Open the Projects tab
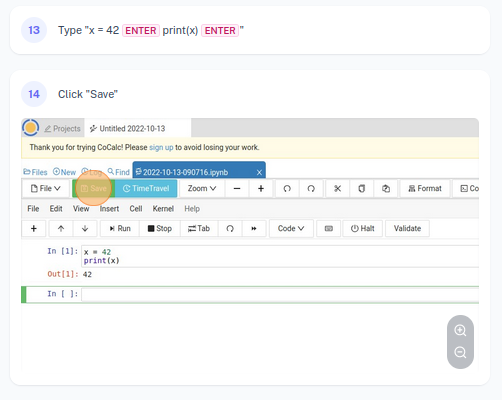 62,129
